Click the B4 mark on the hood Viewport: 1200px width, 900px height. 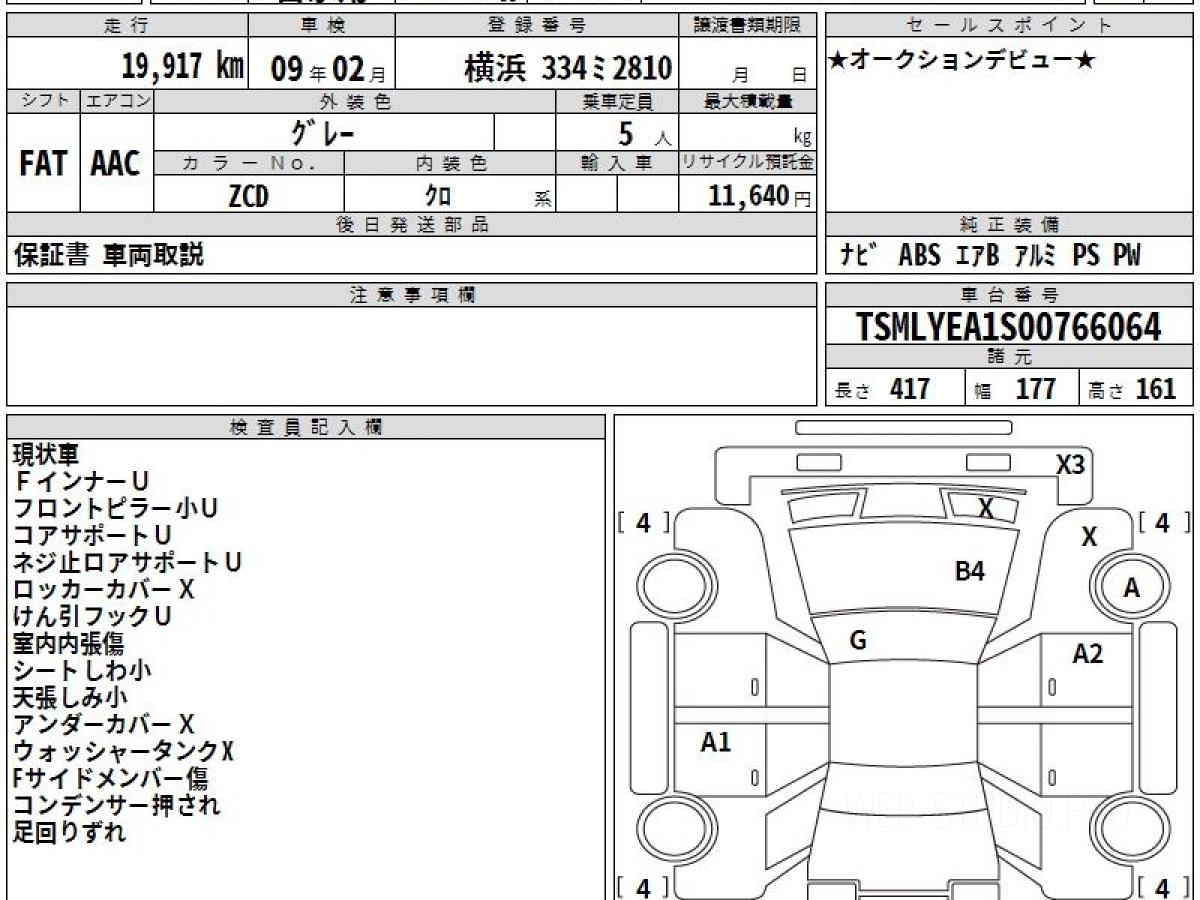[969, 572]
